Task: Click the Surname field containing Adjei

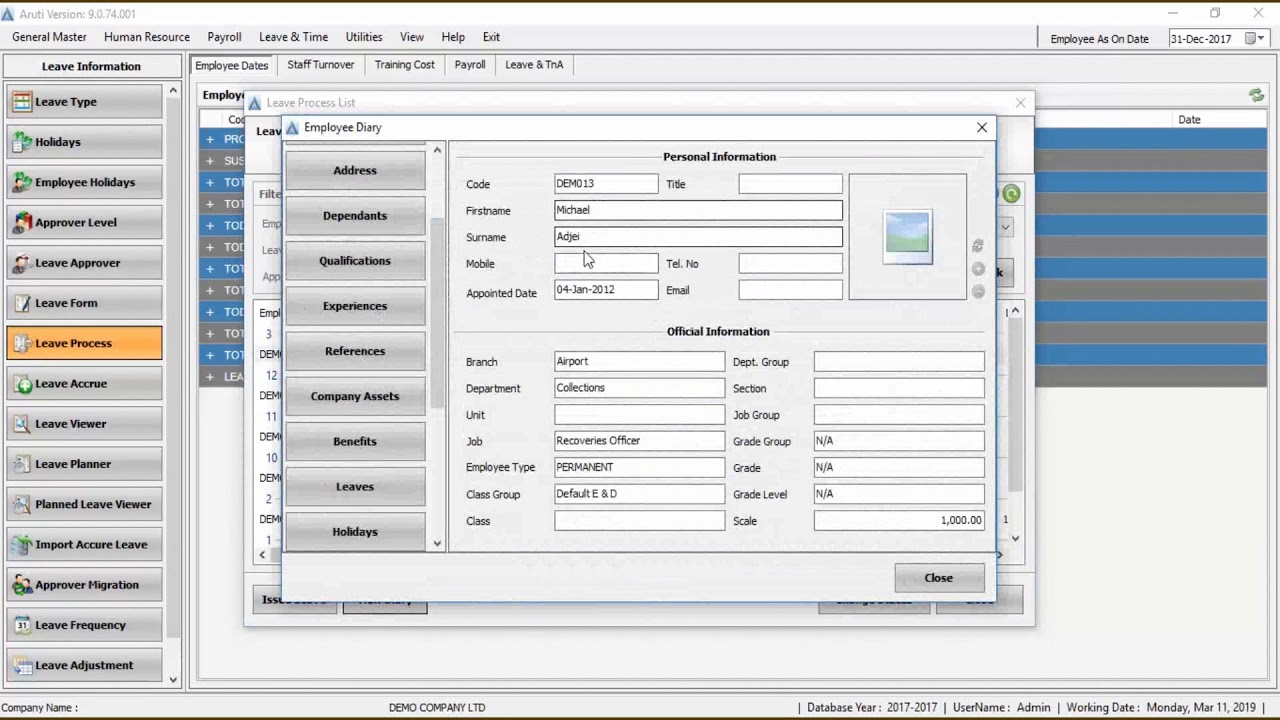Action: tap(698, 237)
